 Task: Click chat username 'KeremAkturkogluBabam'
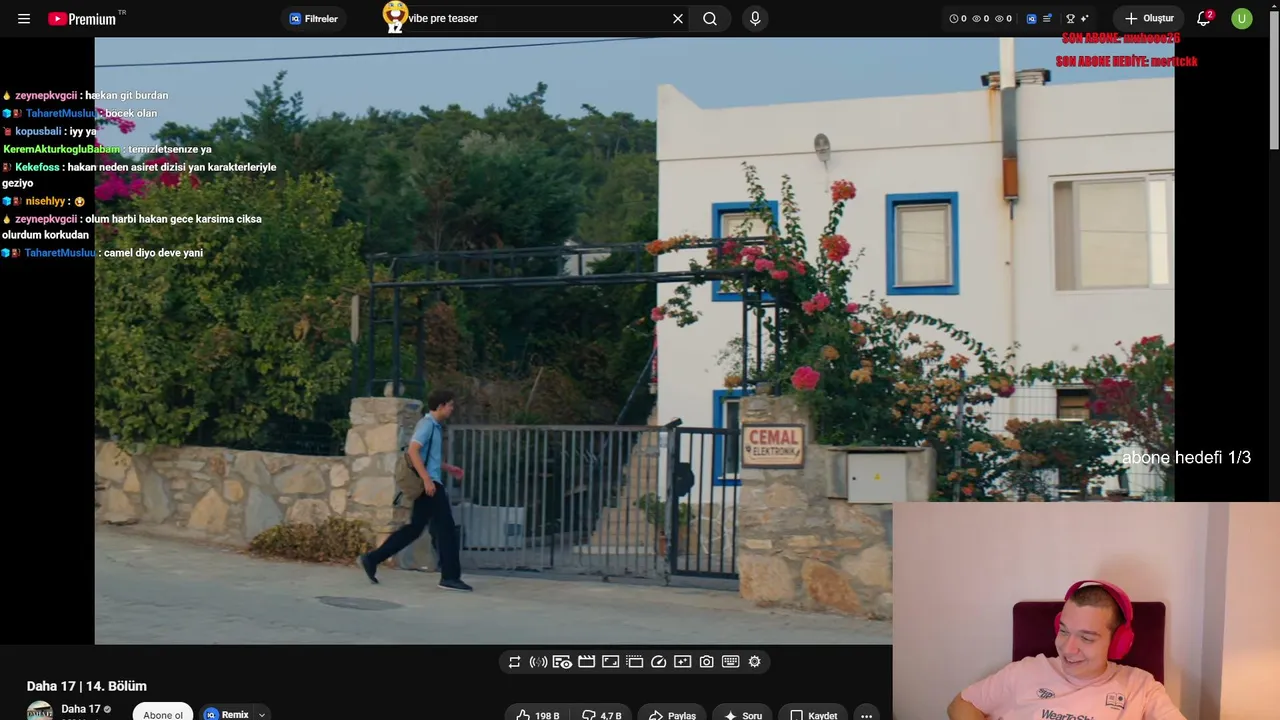61,149
